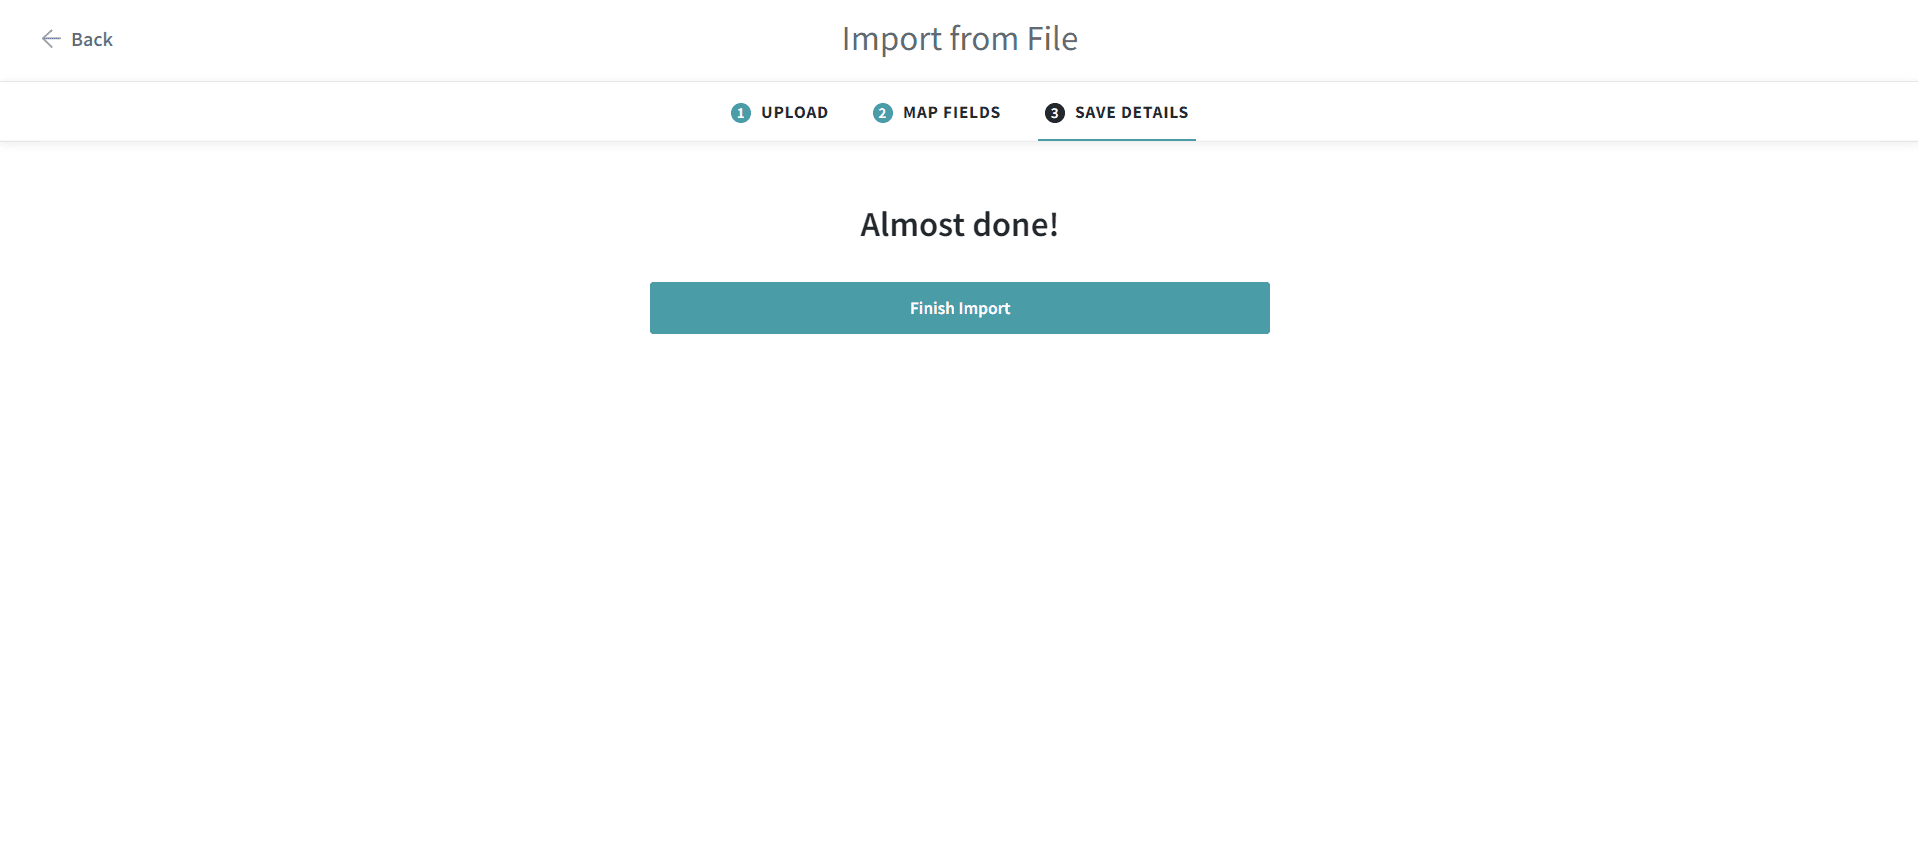Screen dimensions: 1918x852
Task: Click the numbered circle beside UPLOAD
Action: click(x=740, y=112)
